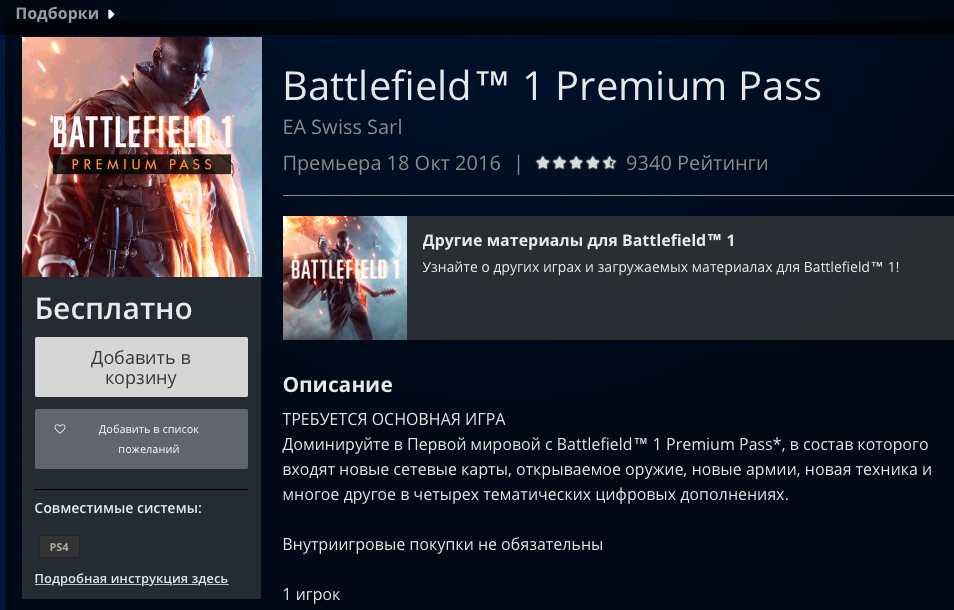
Task: Click the 9340 Рейтинги count
Action: click(697, 163)
